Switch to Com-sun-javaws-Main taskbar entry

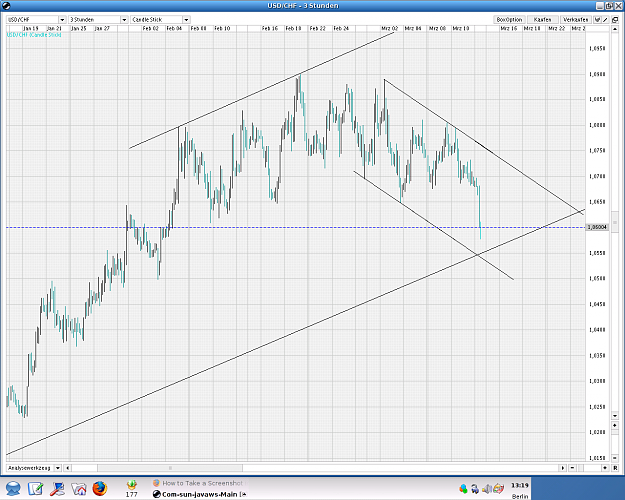pyautogui.click(x=199, y=494)
